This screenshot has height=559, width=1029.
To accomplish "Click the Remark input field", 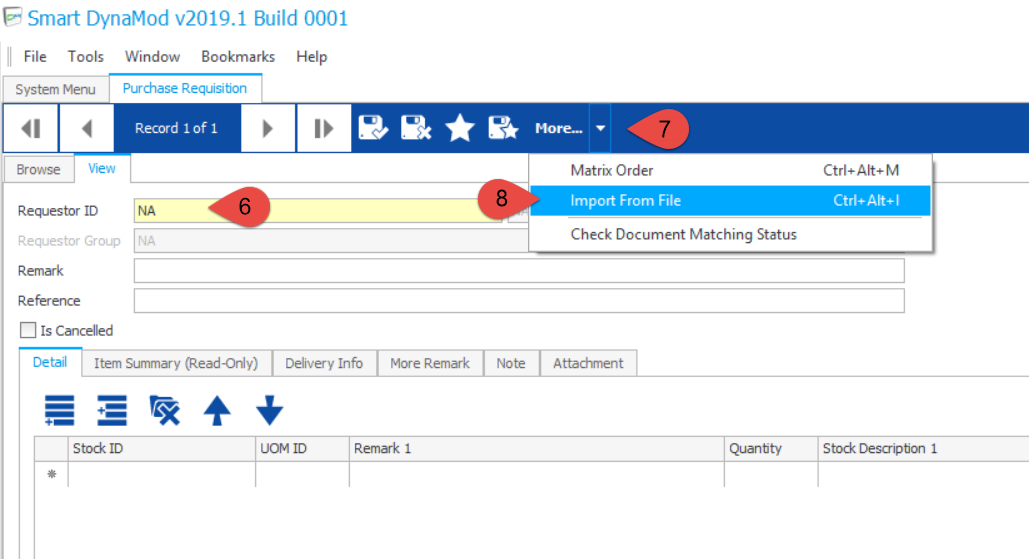I will point(519,271).
